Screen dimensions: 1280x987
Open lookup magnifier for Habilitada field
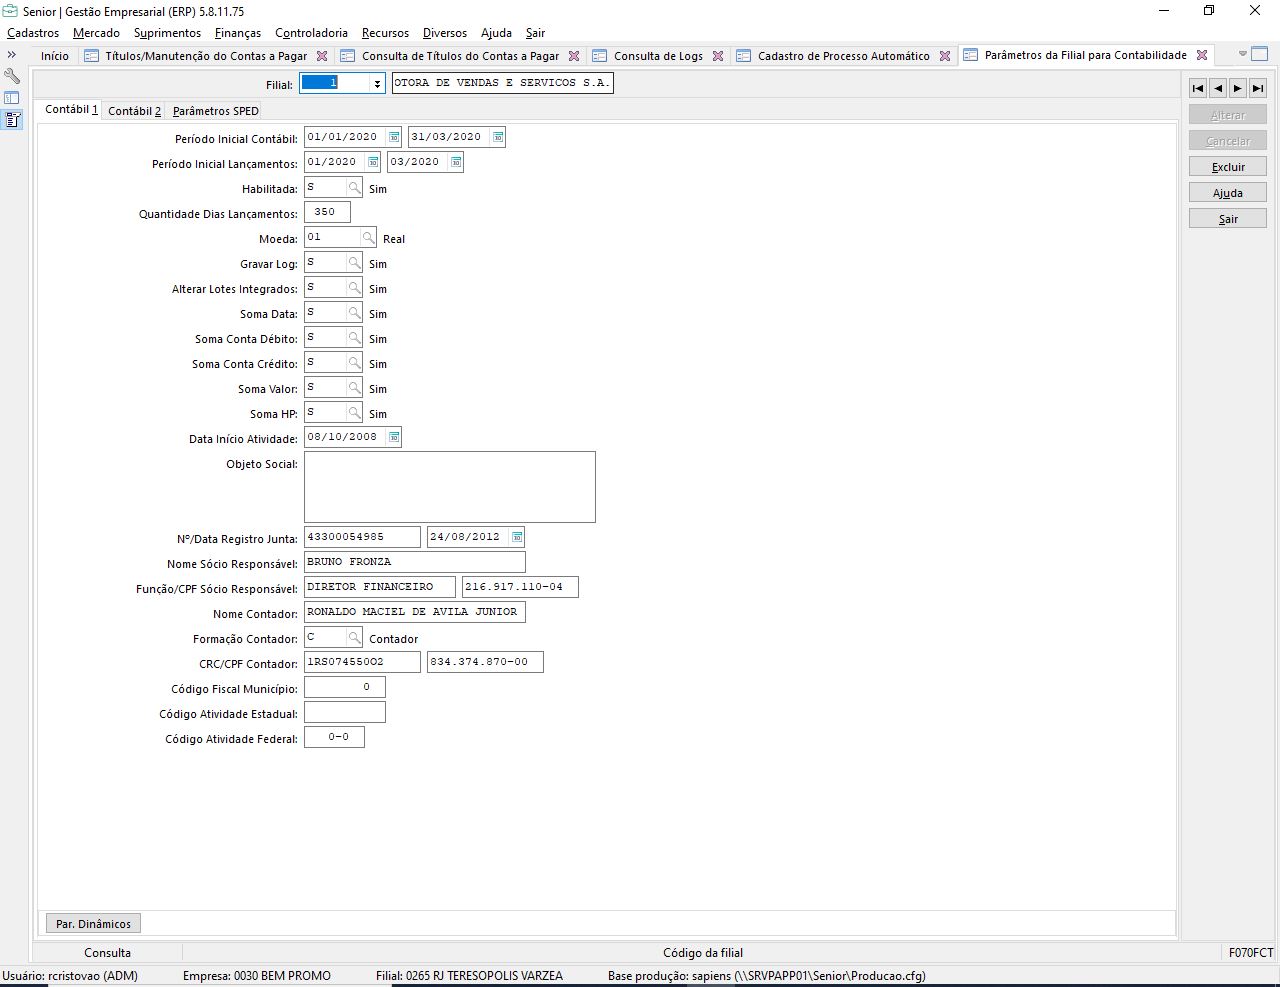click(x=354, y=188)
